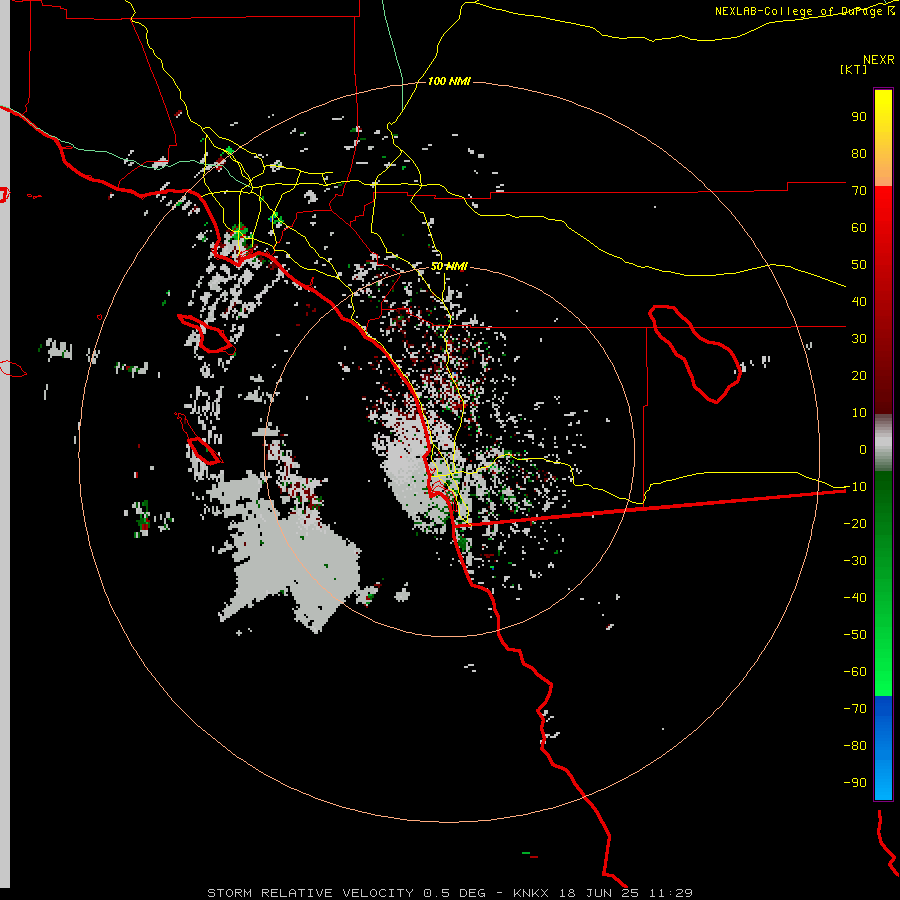Select the -50 value on the velocity scale

point(855,635)
